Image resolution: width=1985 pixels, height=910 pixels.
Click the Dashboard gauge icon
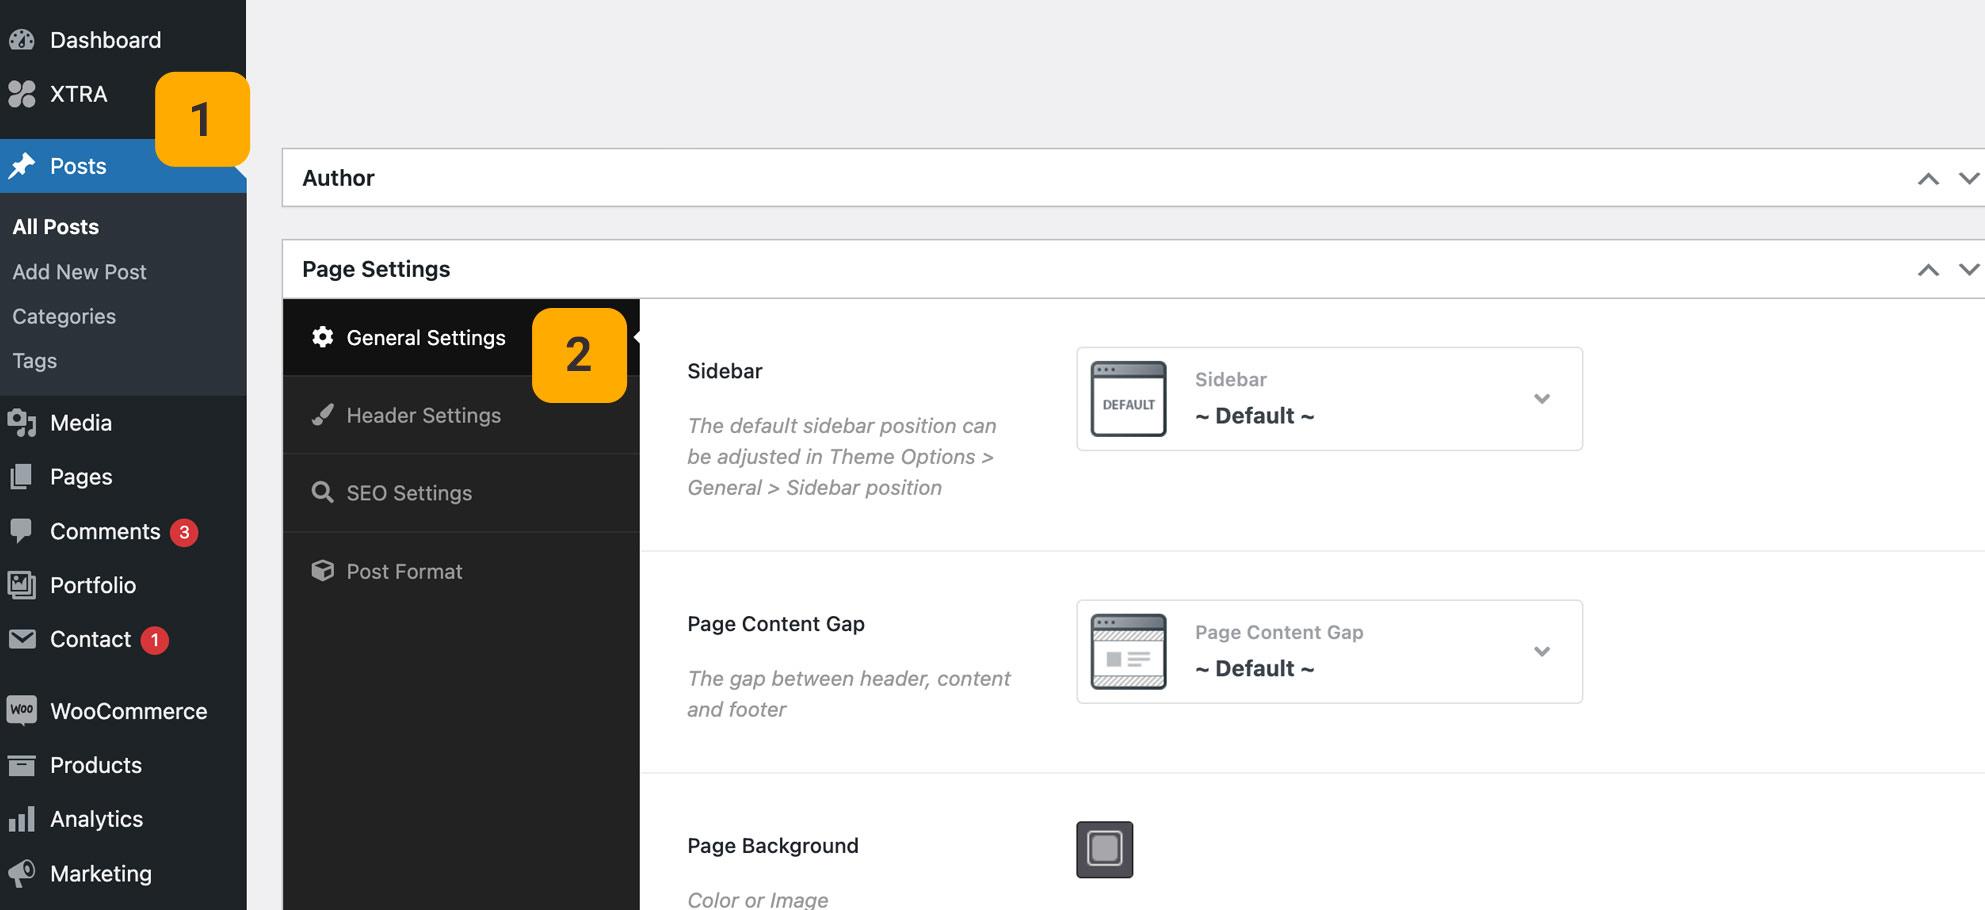click(22, 40)
